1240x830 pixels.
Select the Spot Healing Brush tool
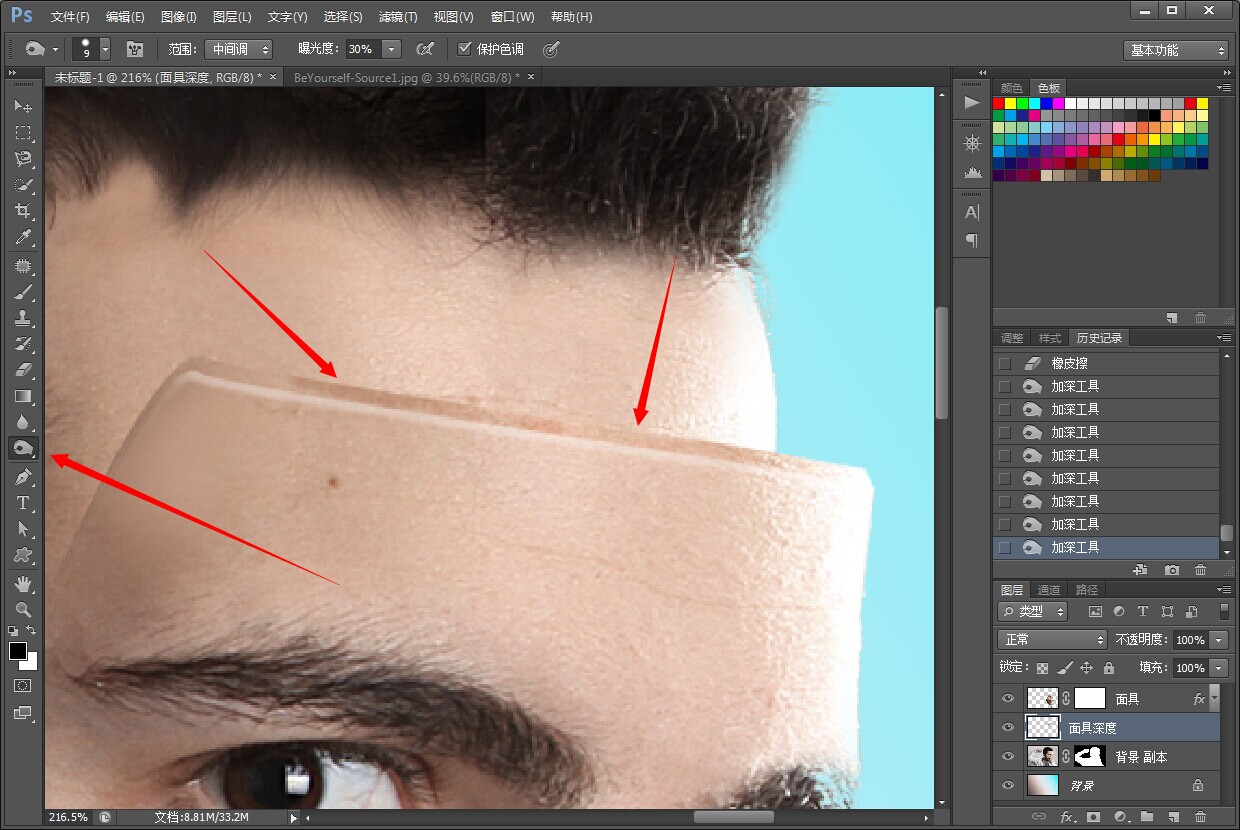coord(23,266)
